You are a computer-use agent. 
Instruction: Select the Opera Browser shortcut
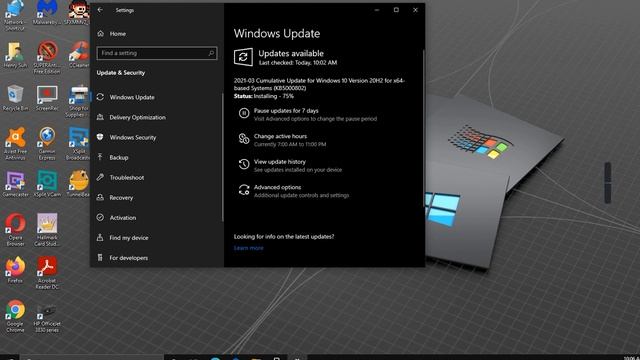(x=15, y=230)
